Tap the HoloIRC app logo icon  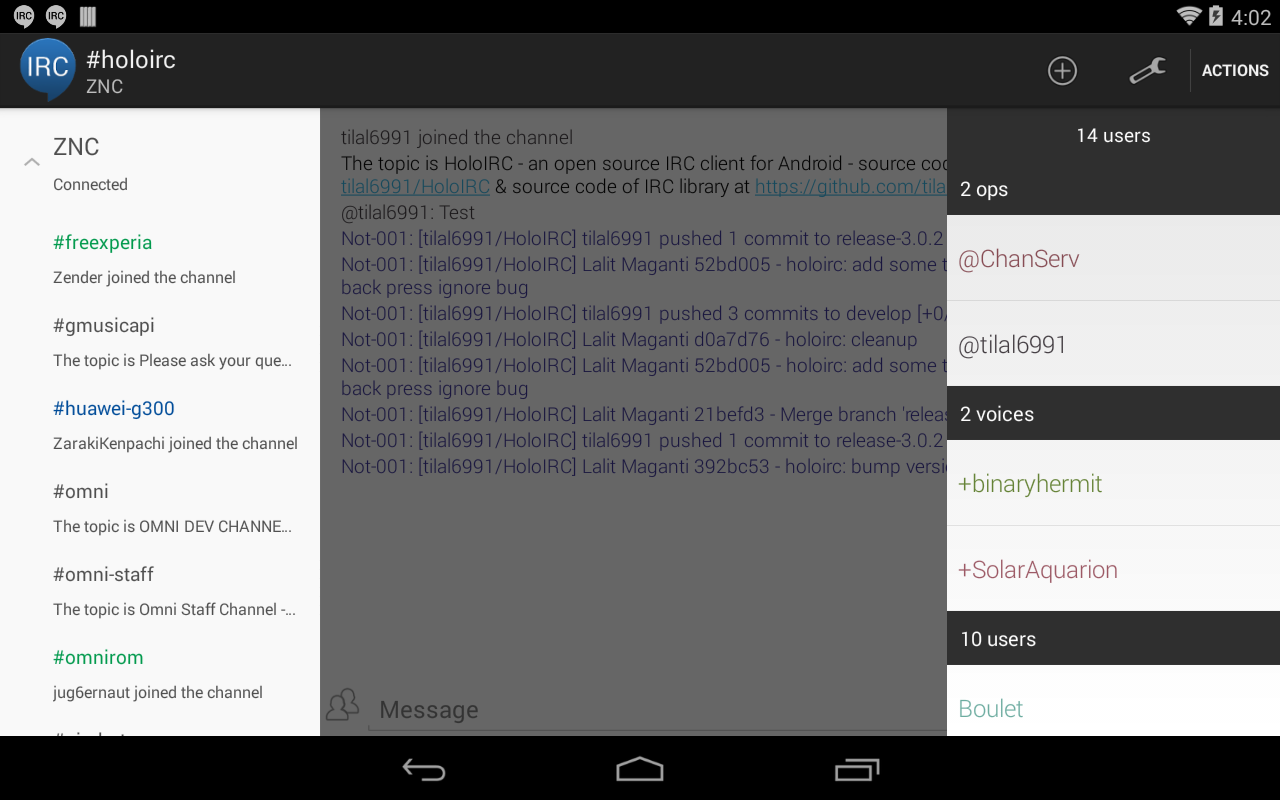(47, 70)
